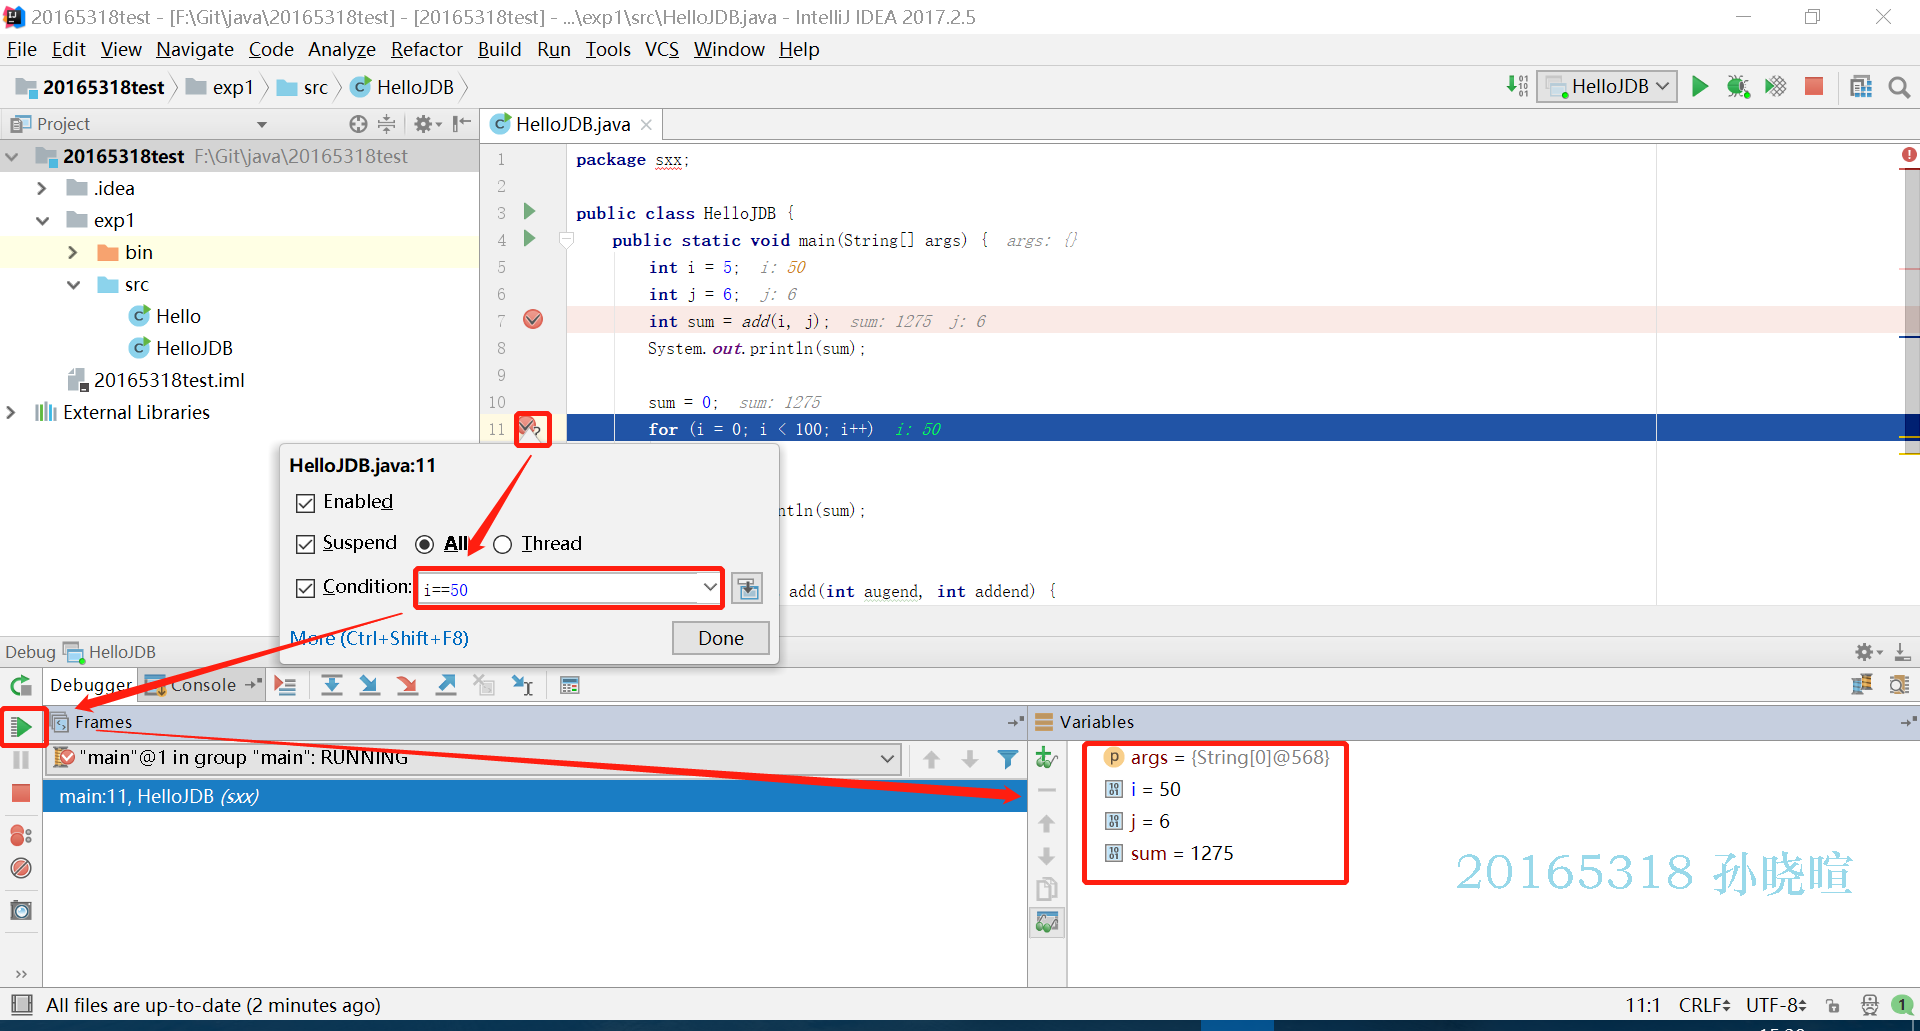
Task: Expand the bin folder
Action: pos(73,252)
